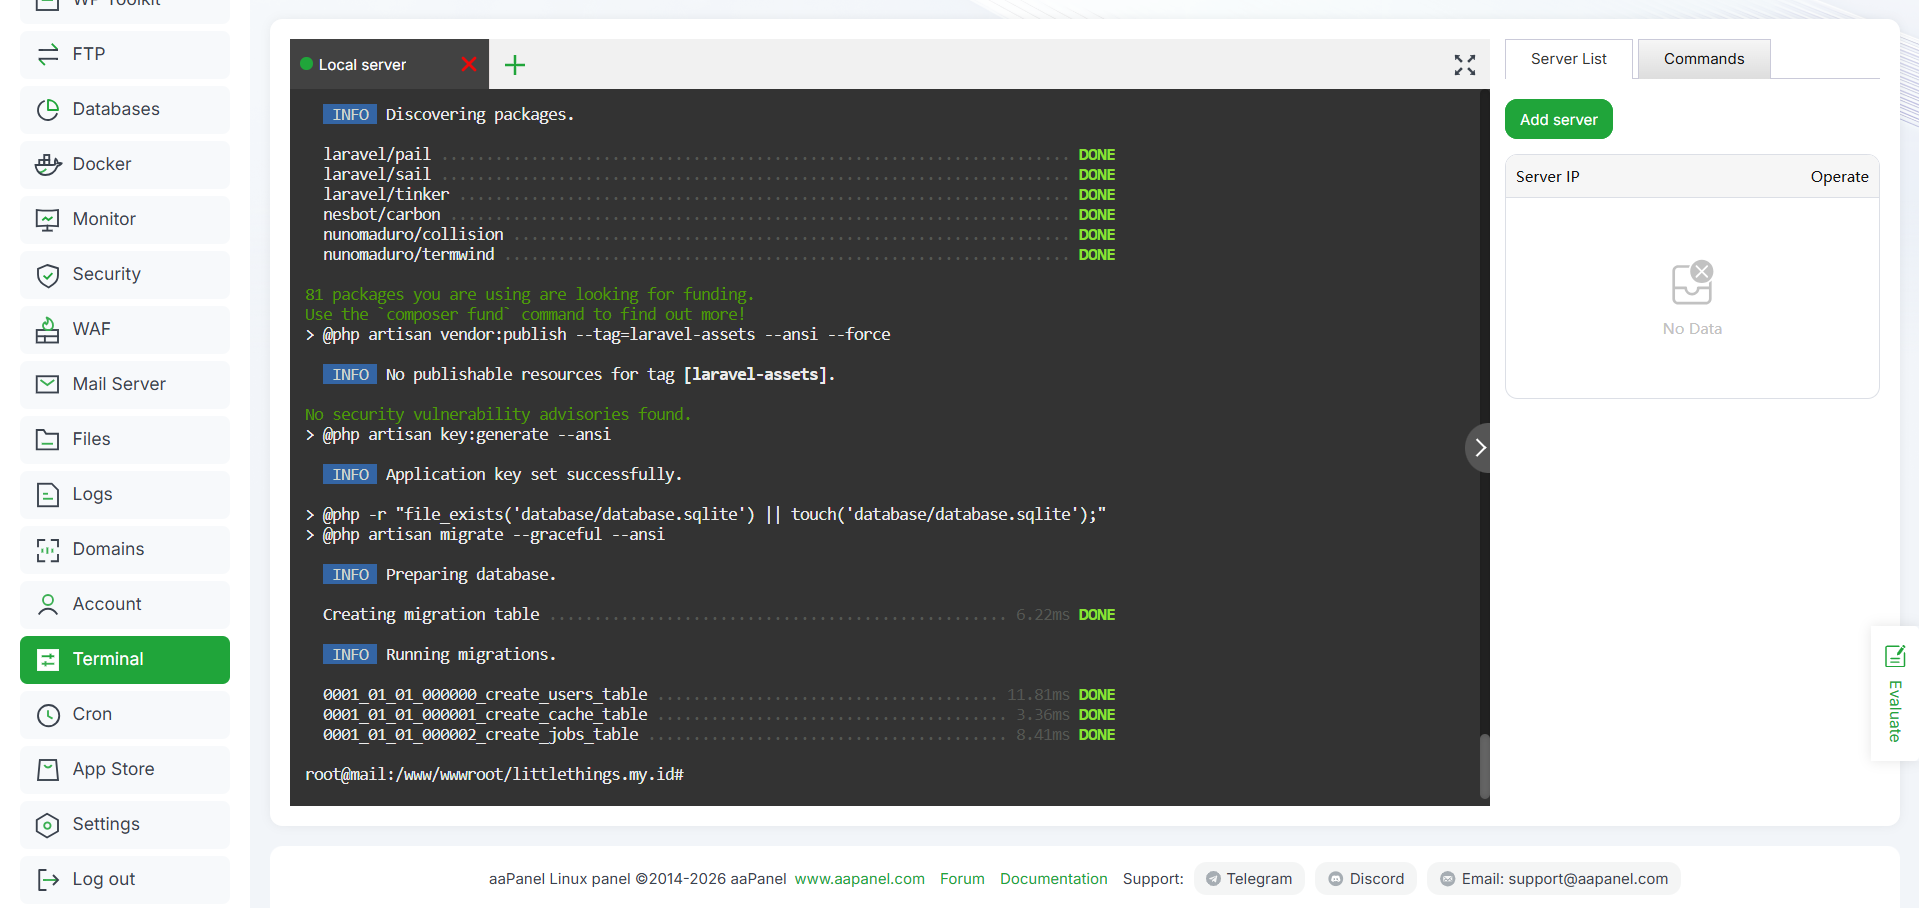Open the www.aapanel.com link
Image resolution: width=1919 pixels, height=908 pixels.
pyautogui.click(x=859, y=879)
